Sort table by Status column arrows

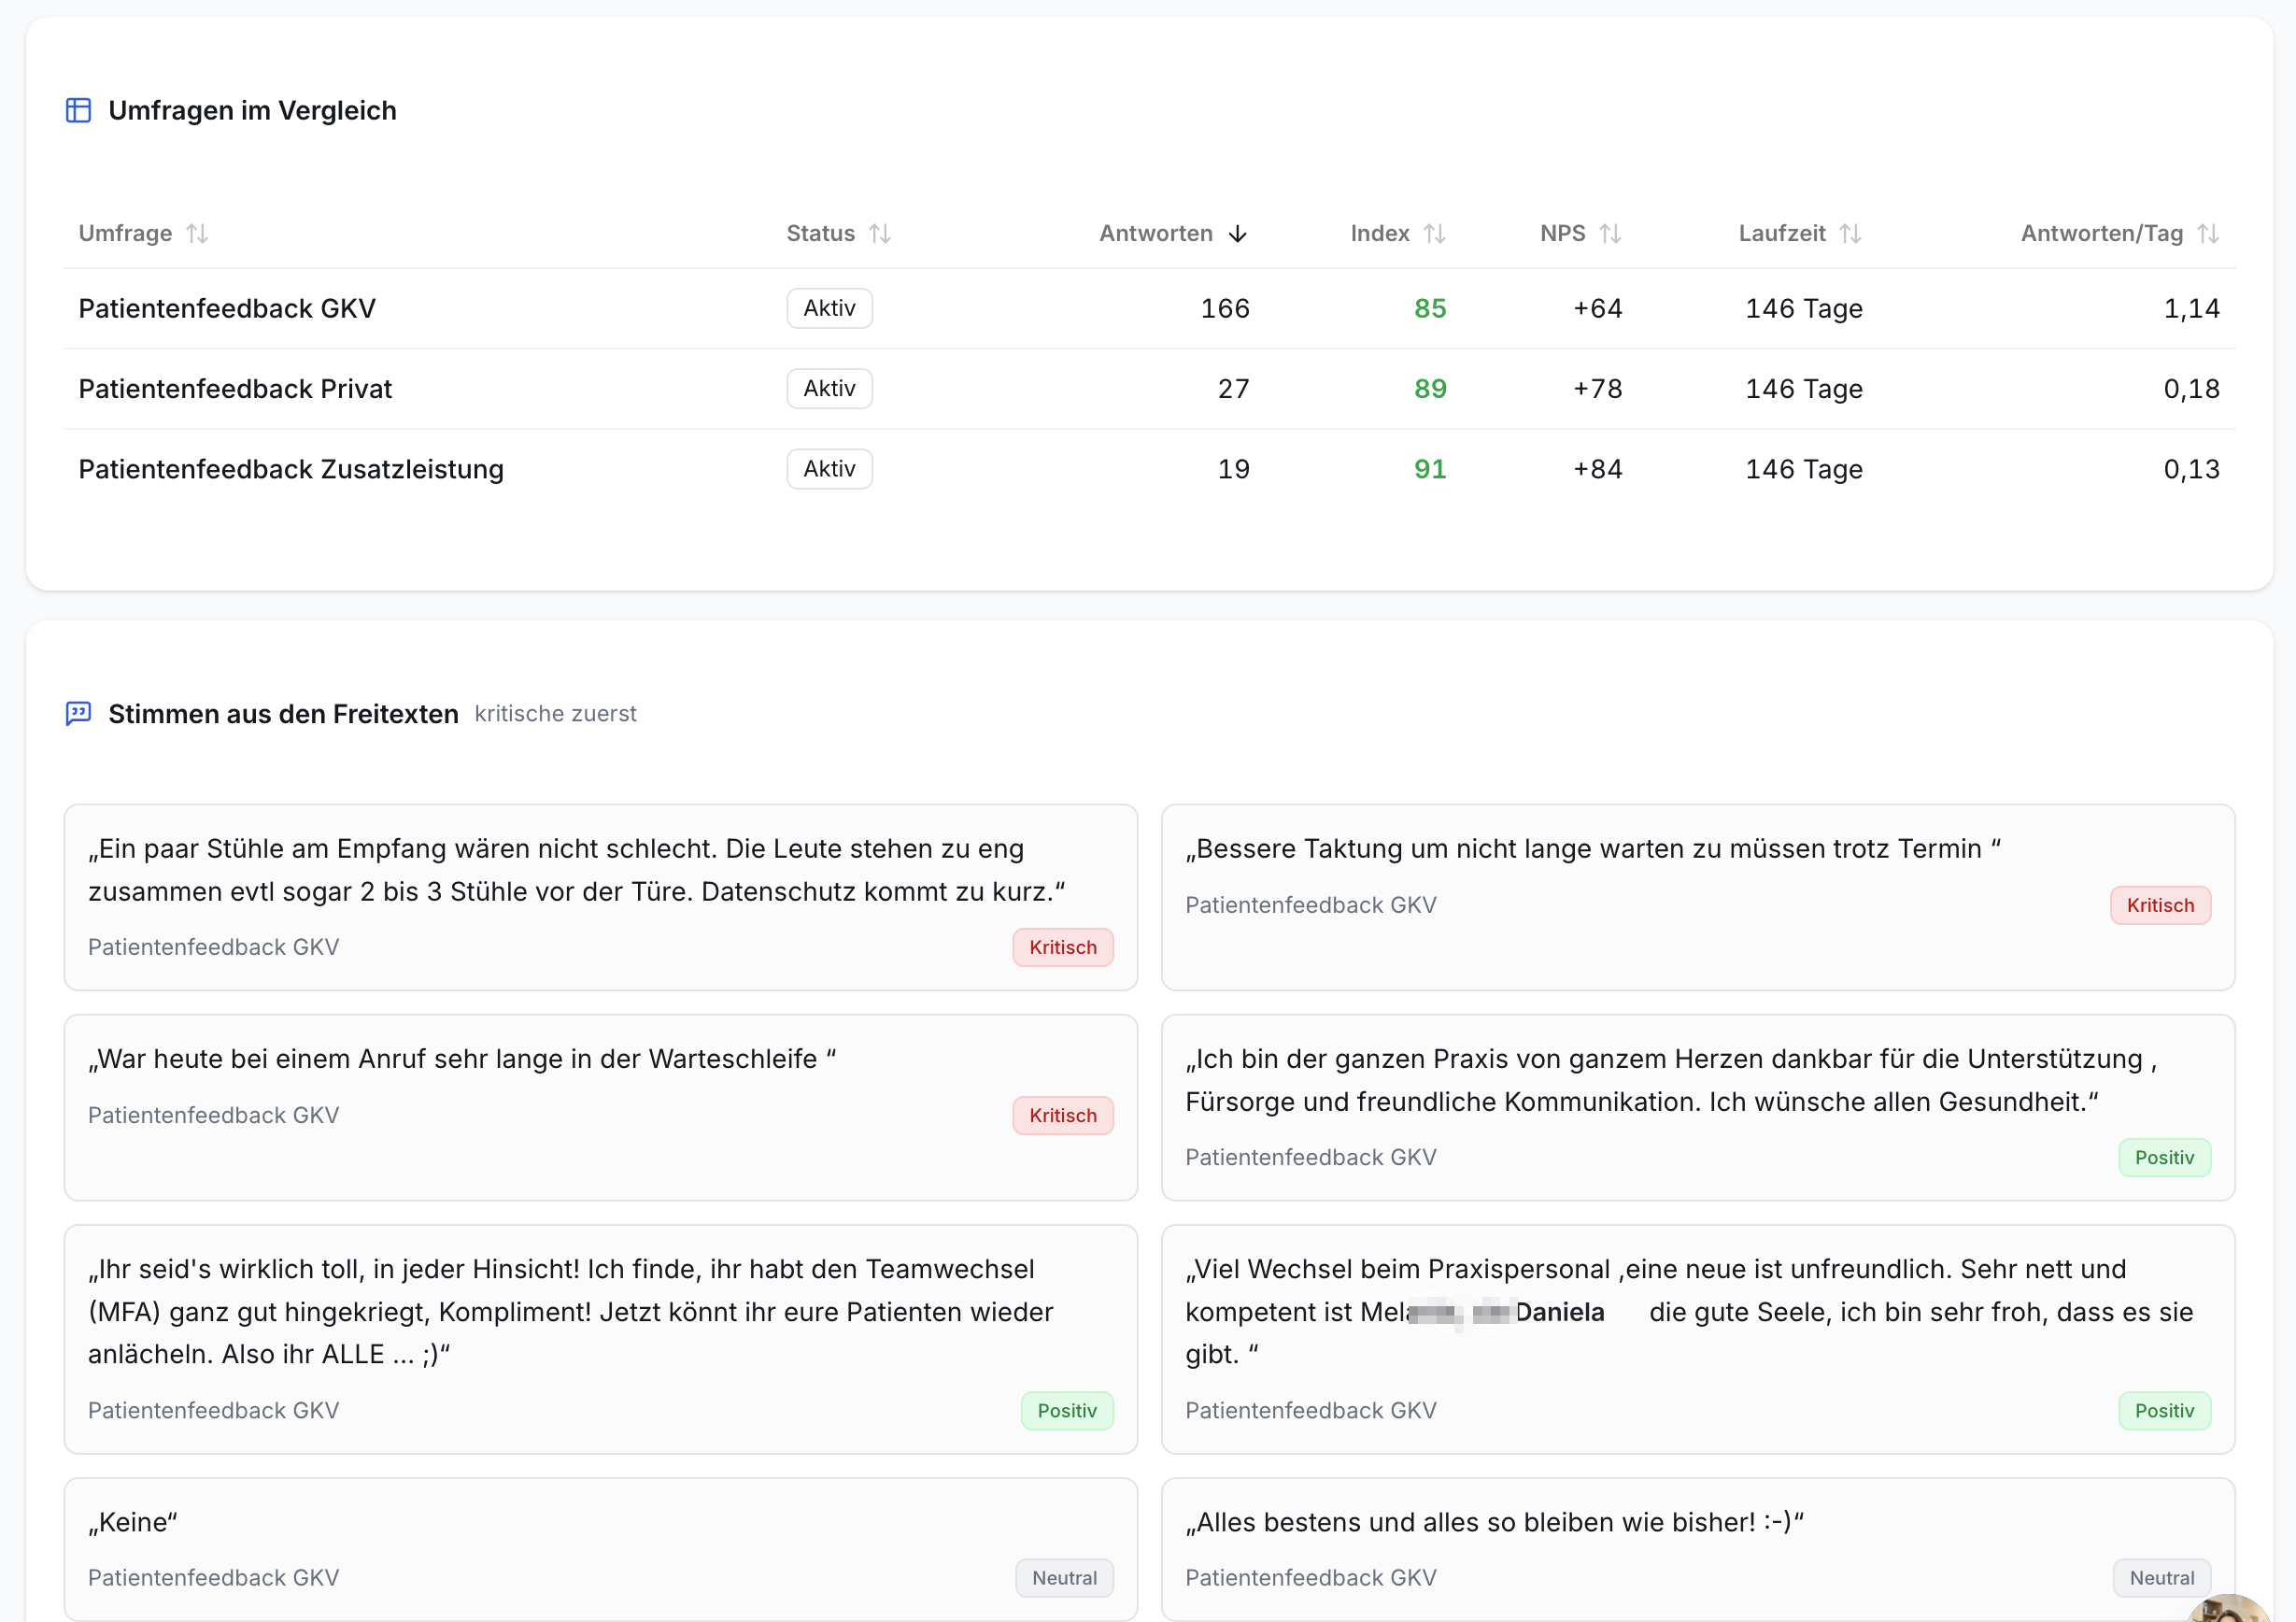click(880, 234)
